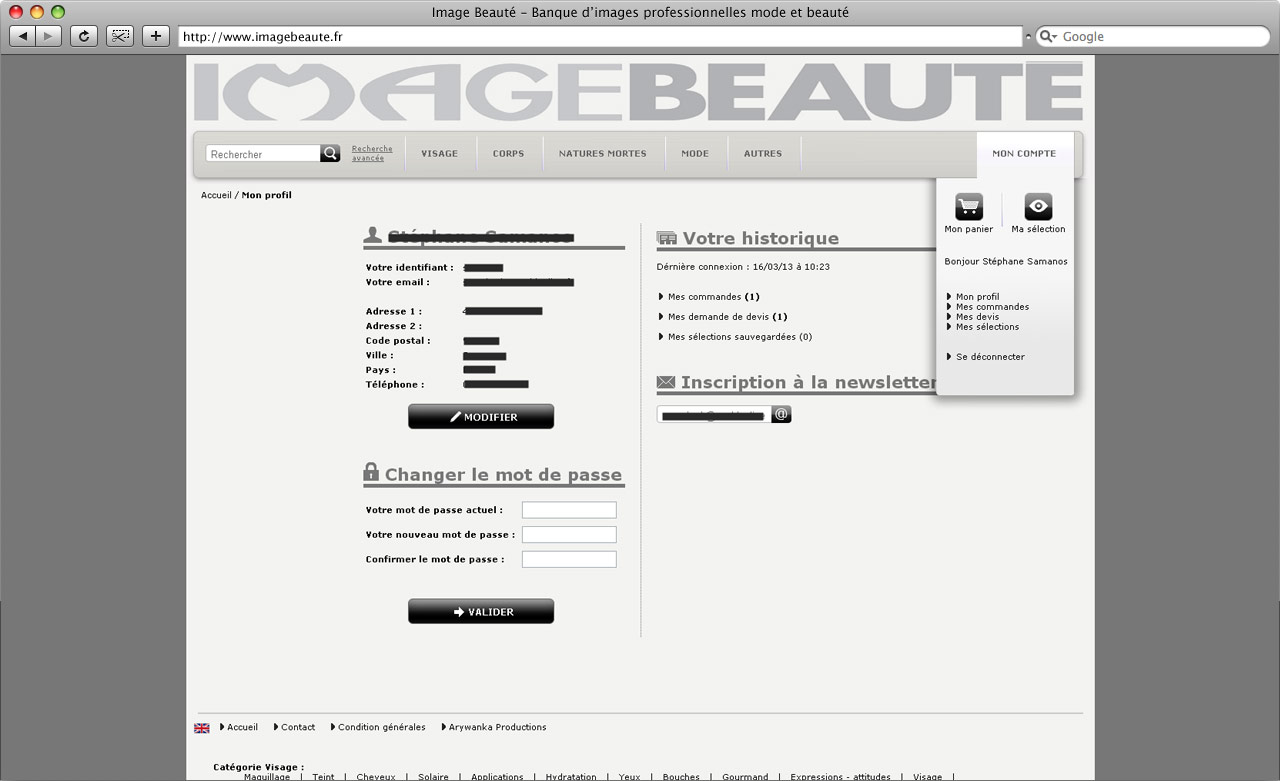
Task: Open the footer Accueil link
Action: tap(239, 728)
